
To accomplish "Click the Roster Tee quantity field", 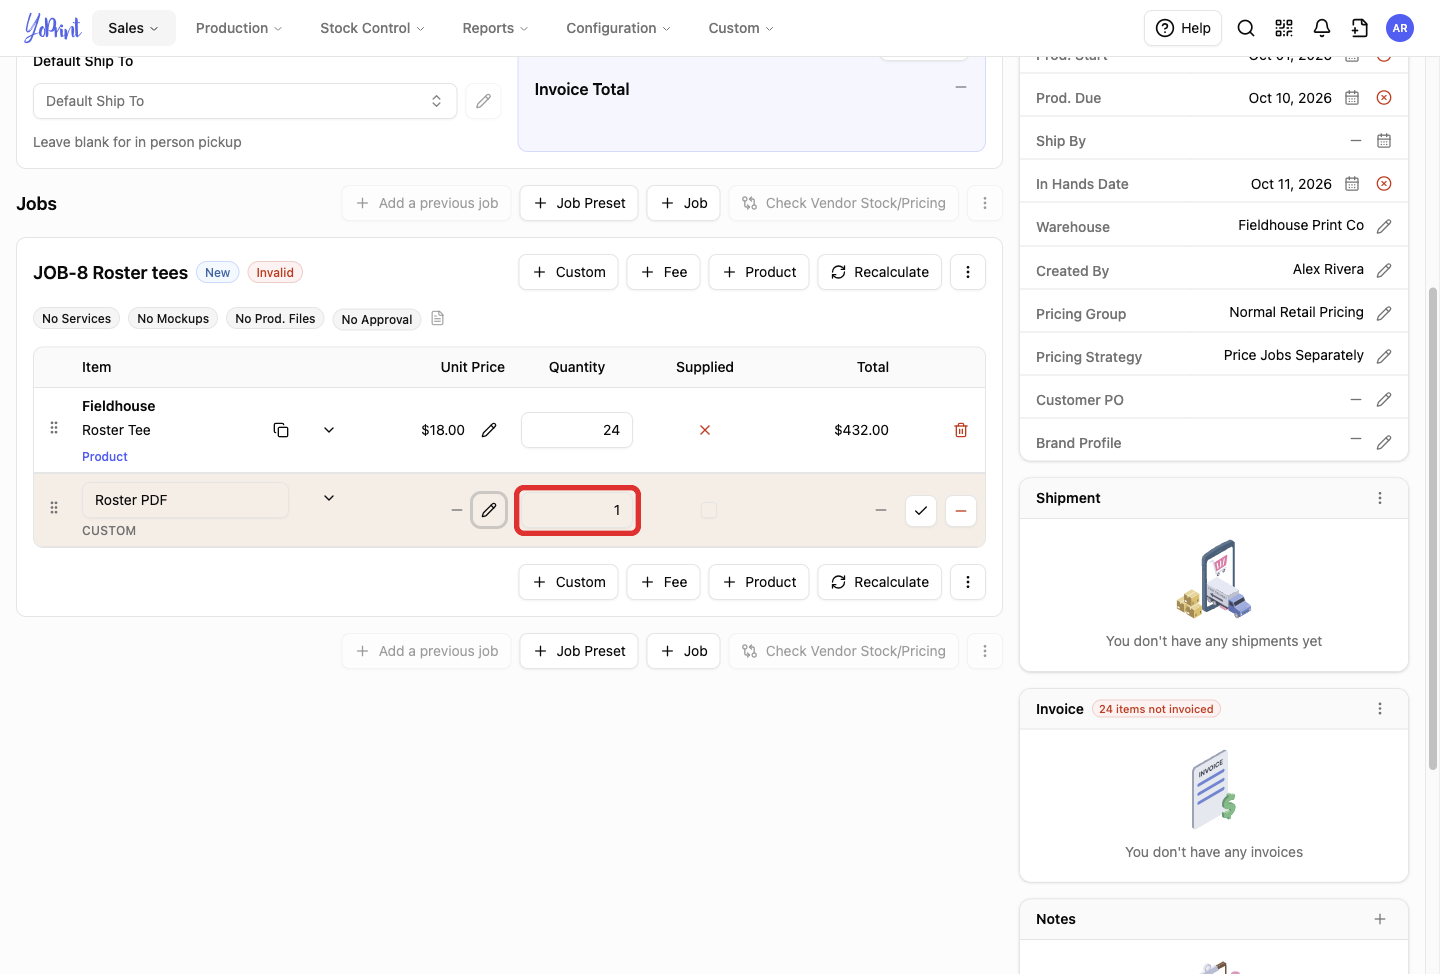I will [x=577, y=430].
